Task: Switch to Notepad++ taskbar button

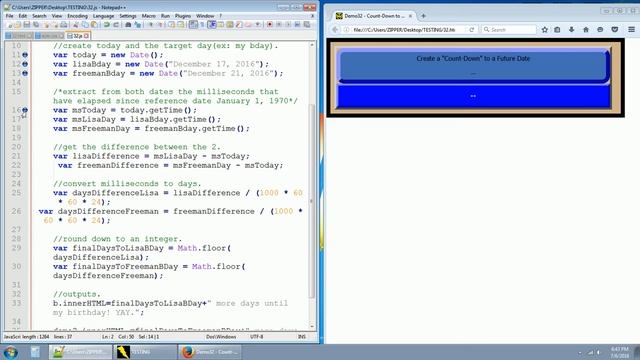Action: click(x=81, y=352)
